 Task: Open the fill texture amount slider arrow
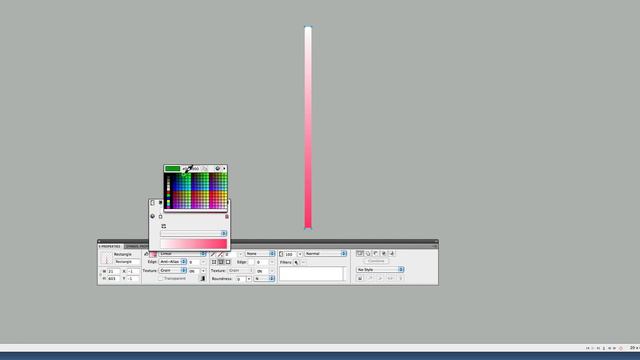tap(203, 271)
